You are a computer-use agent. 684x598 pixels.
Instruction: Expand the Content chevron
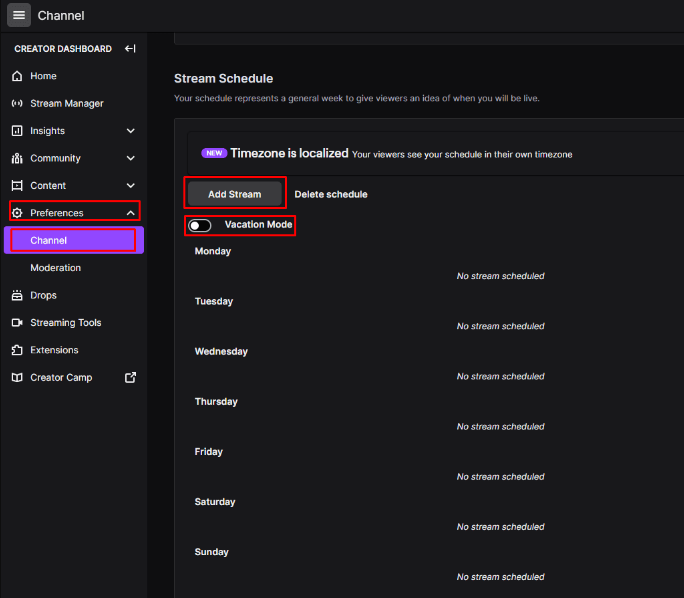tap(130, 186)
